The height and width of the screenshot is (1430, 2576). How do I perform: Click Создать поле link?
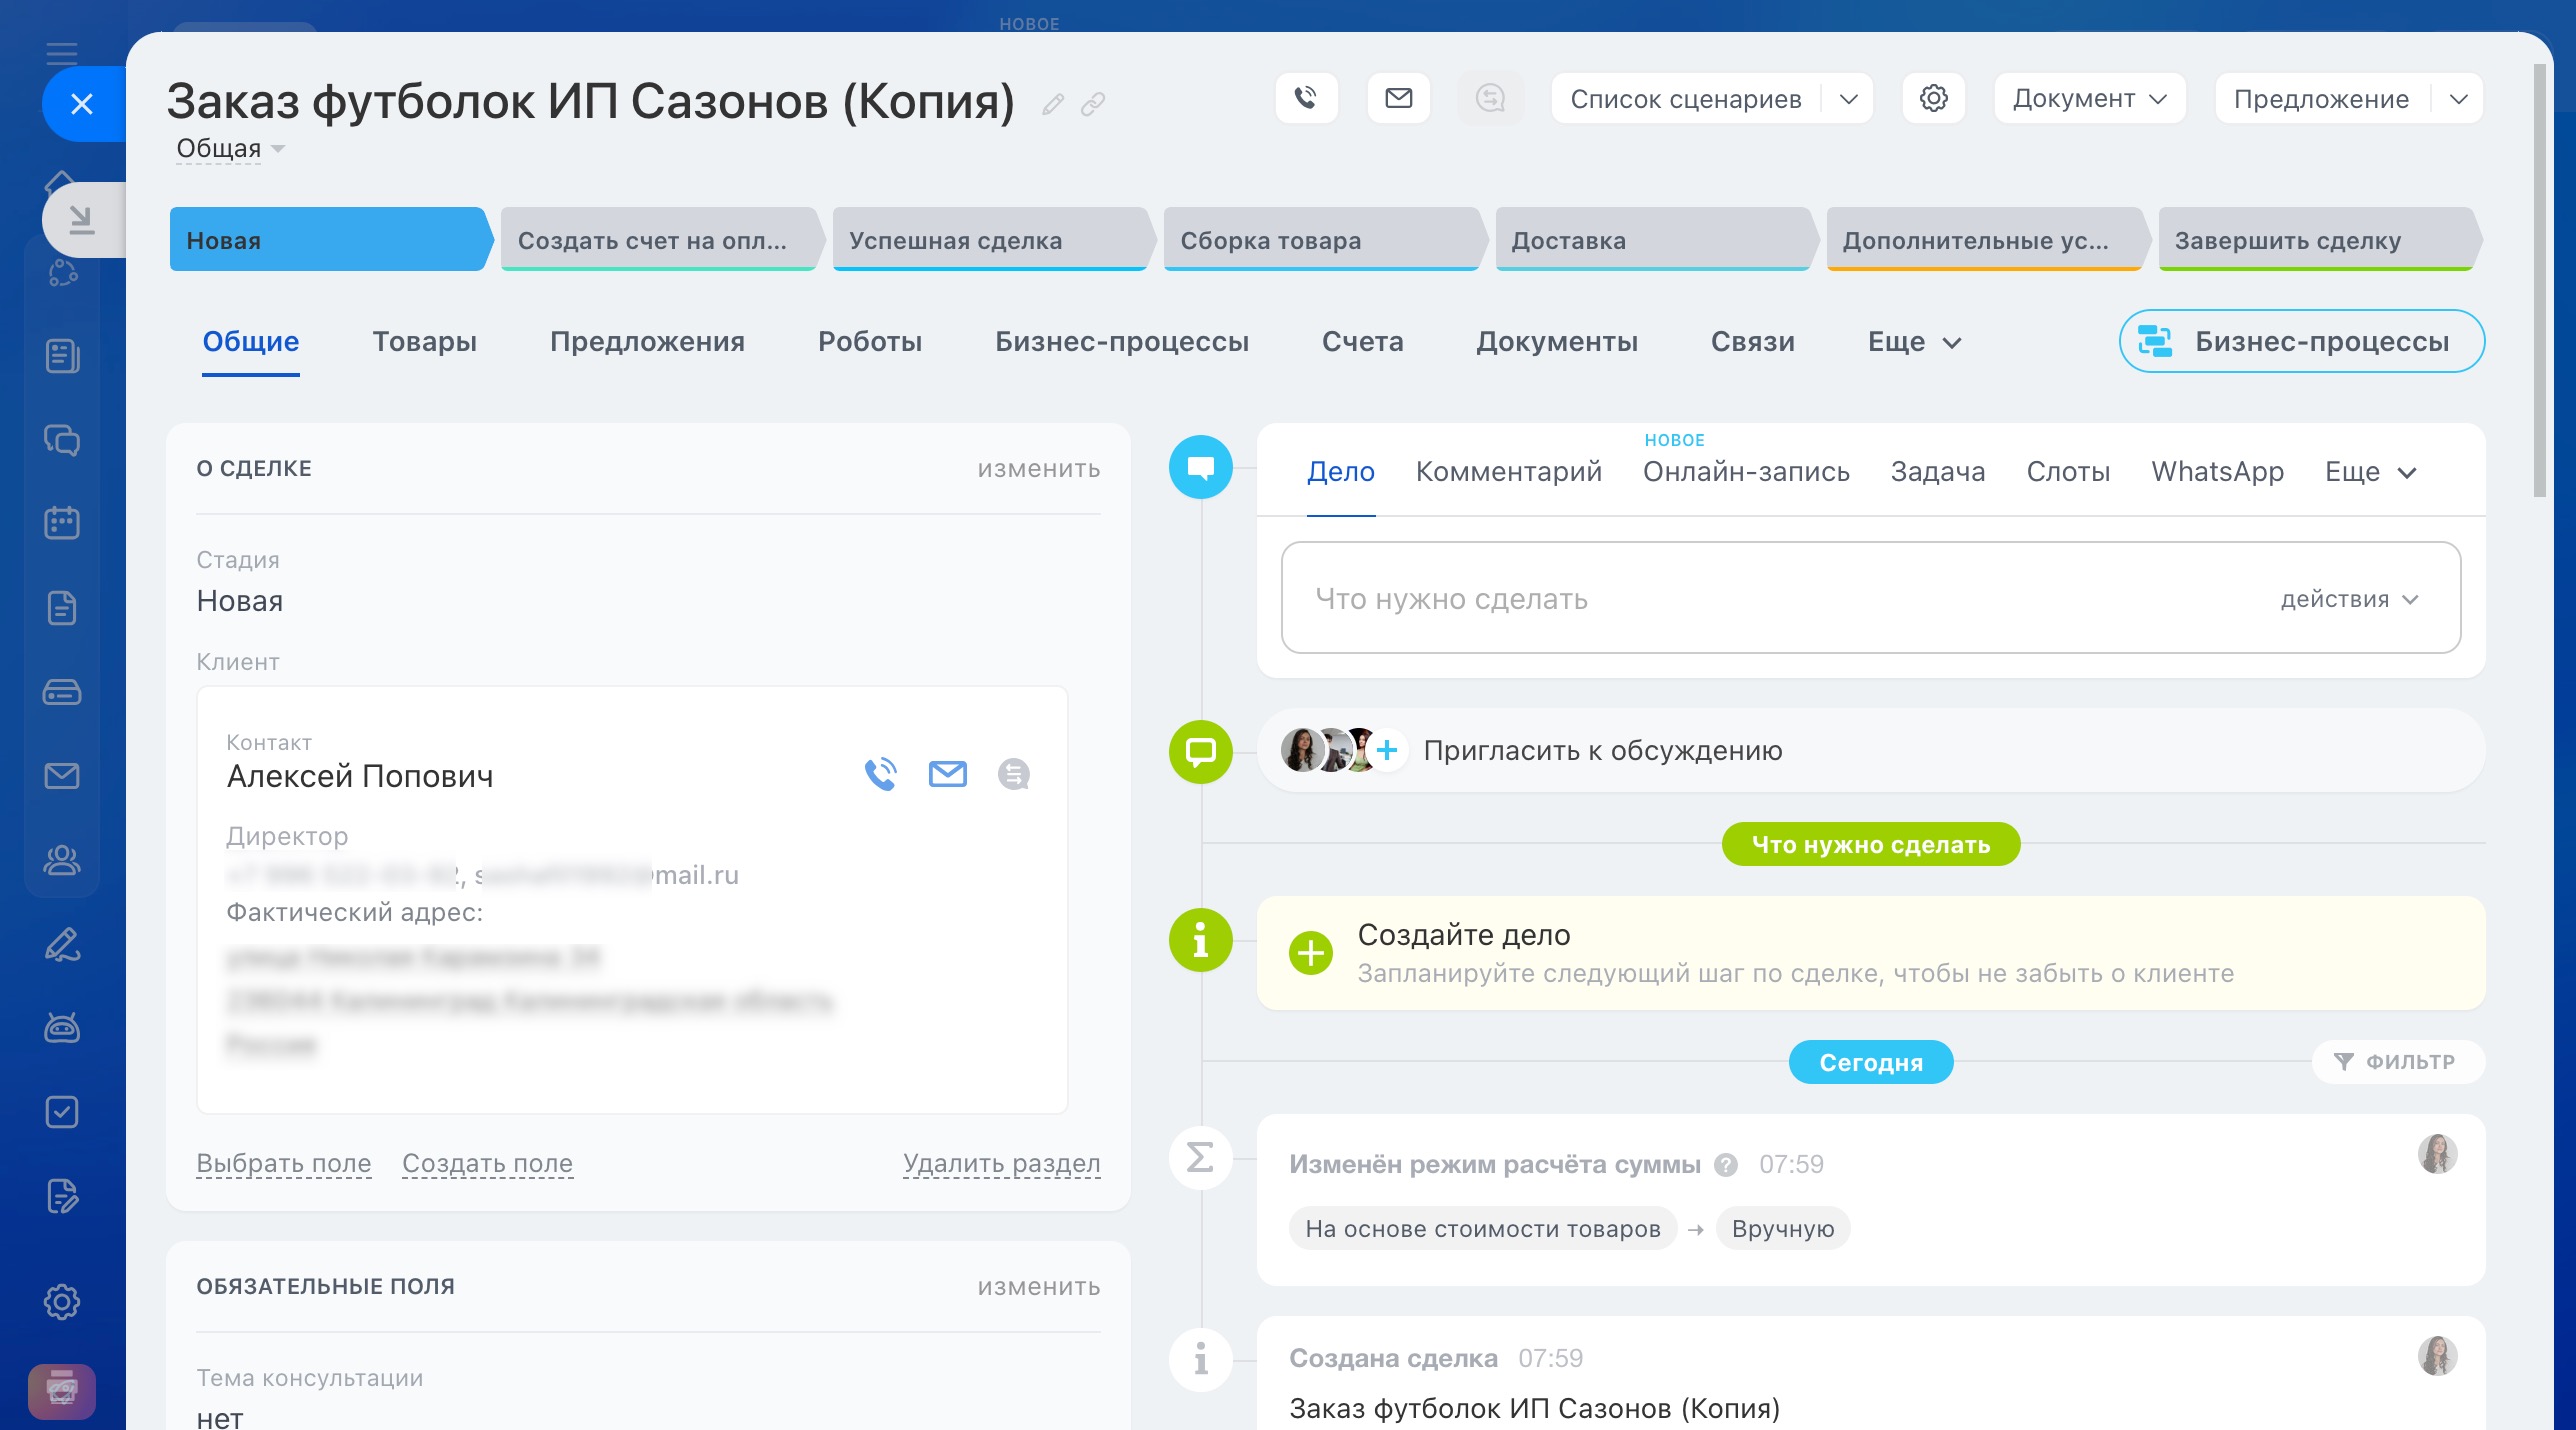(487, 1163)
